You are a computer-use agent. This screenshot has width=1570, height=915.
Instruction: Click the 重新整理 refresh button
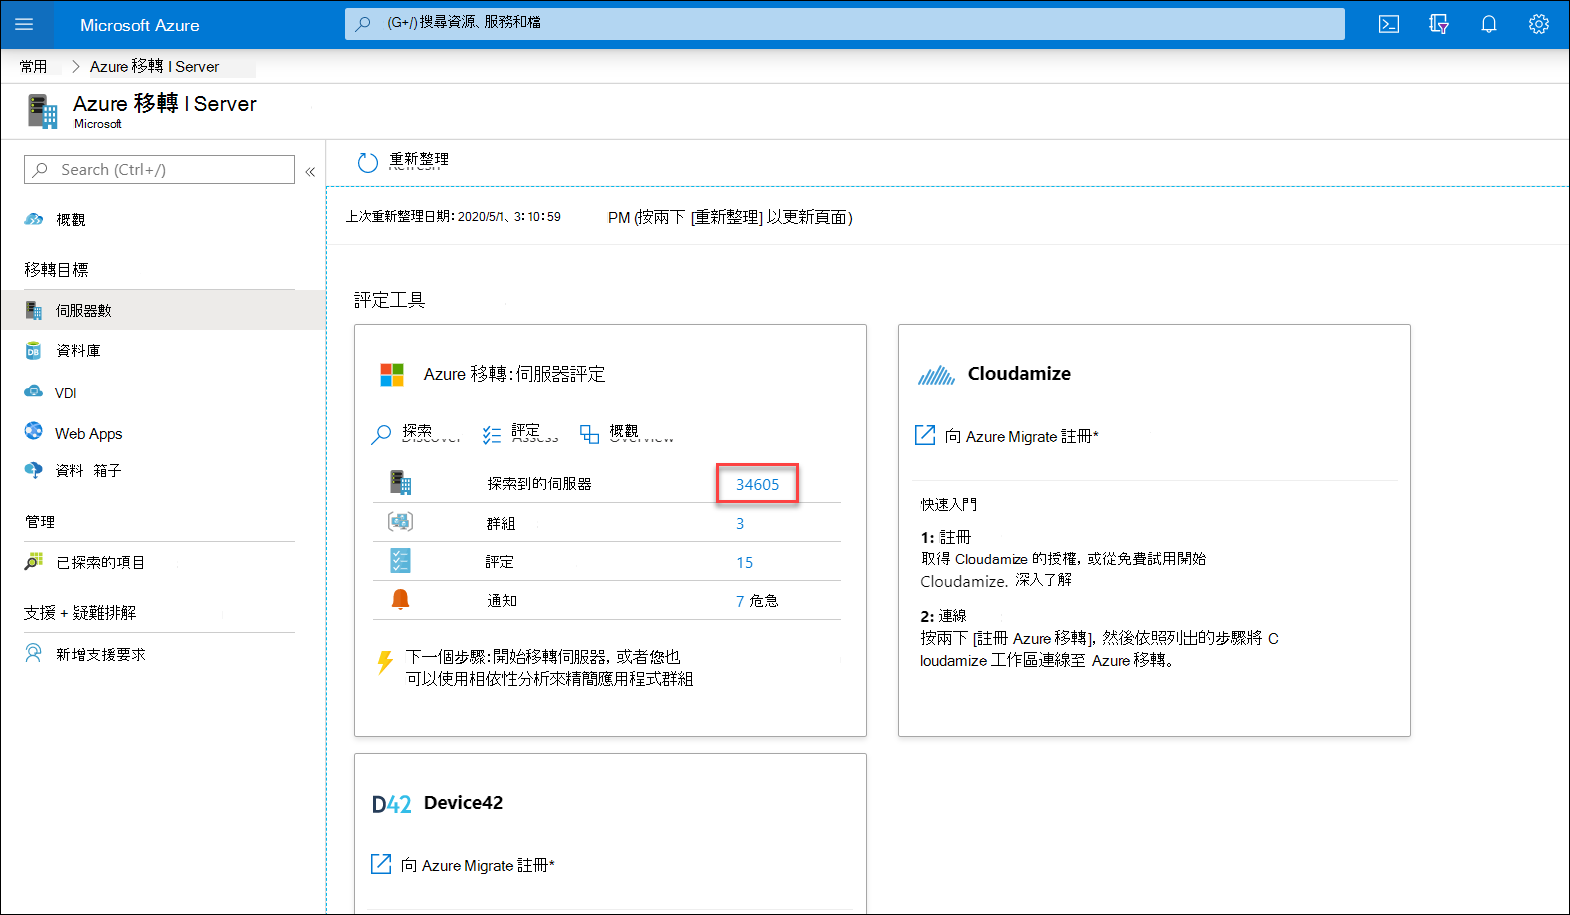point(403,161)
